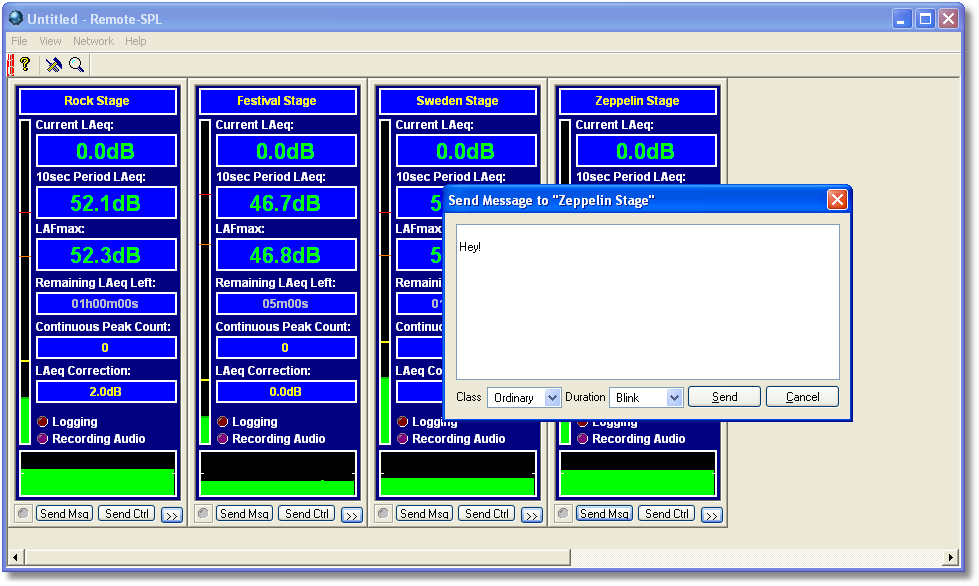This screenshot has height=586, width=979.
Task: Click the 52.1dB period LAeq value
Action: point(106,203)
